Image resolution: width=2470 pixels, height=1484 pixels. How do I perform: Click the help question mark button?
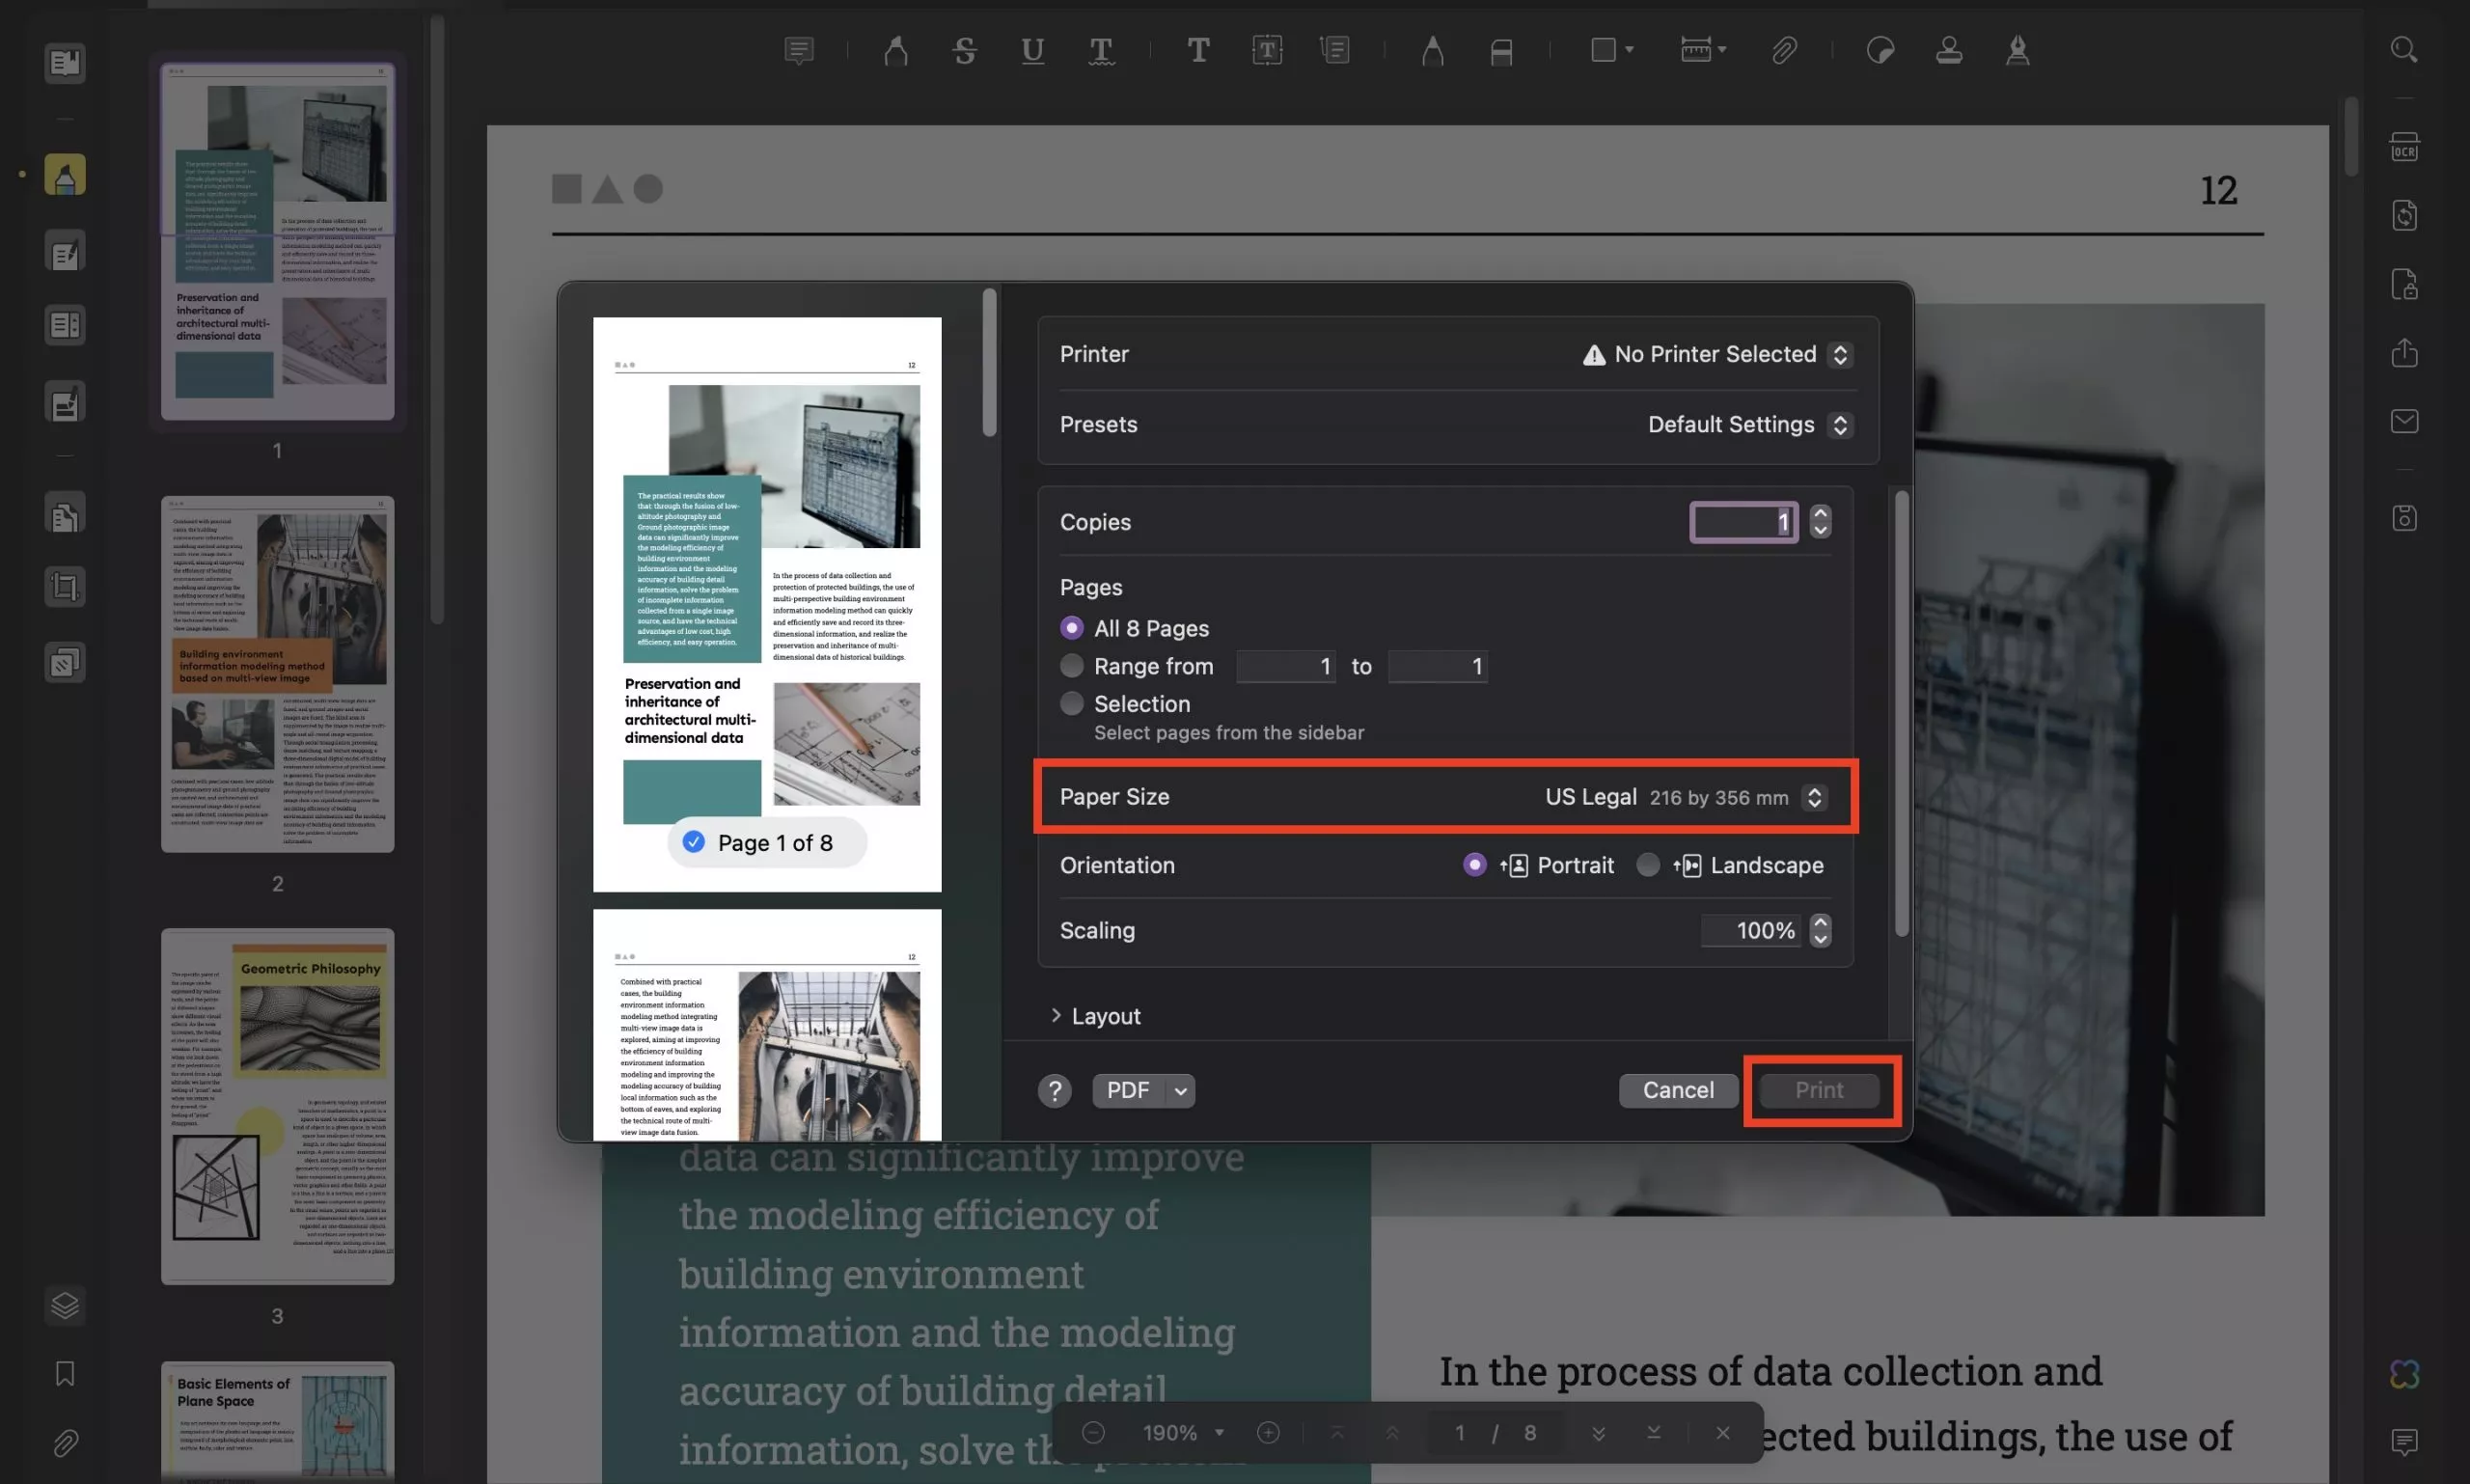(1054, 1091)
